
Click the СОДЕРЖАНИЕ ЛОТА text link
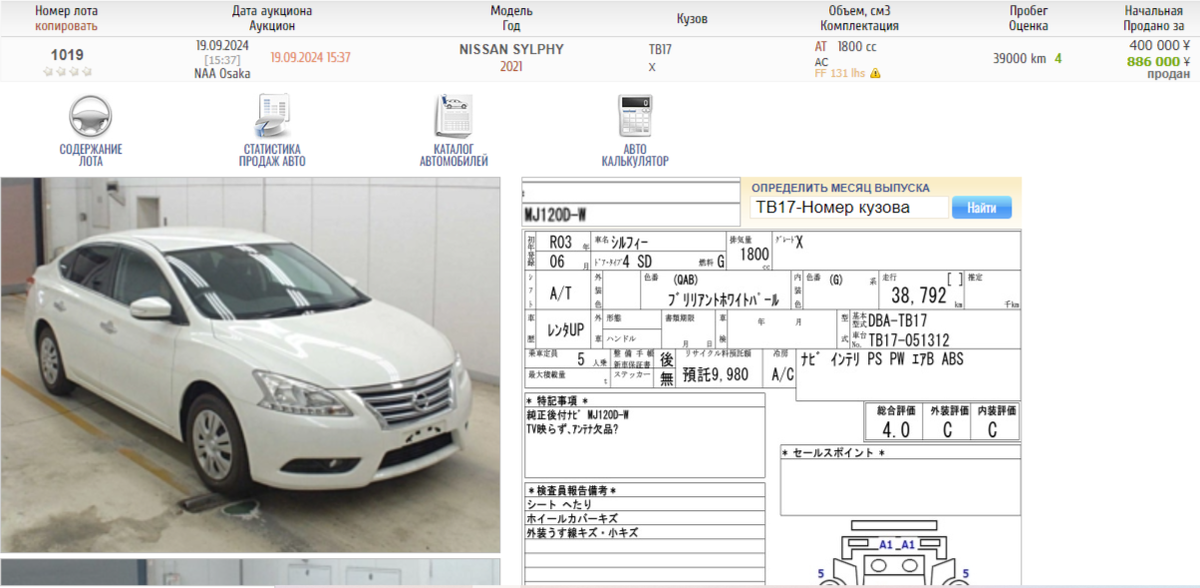91,155
